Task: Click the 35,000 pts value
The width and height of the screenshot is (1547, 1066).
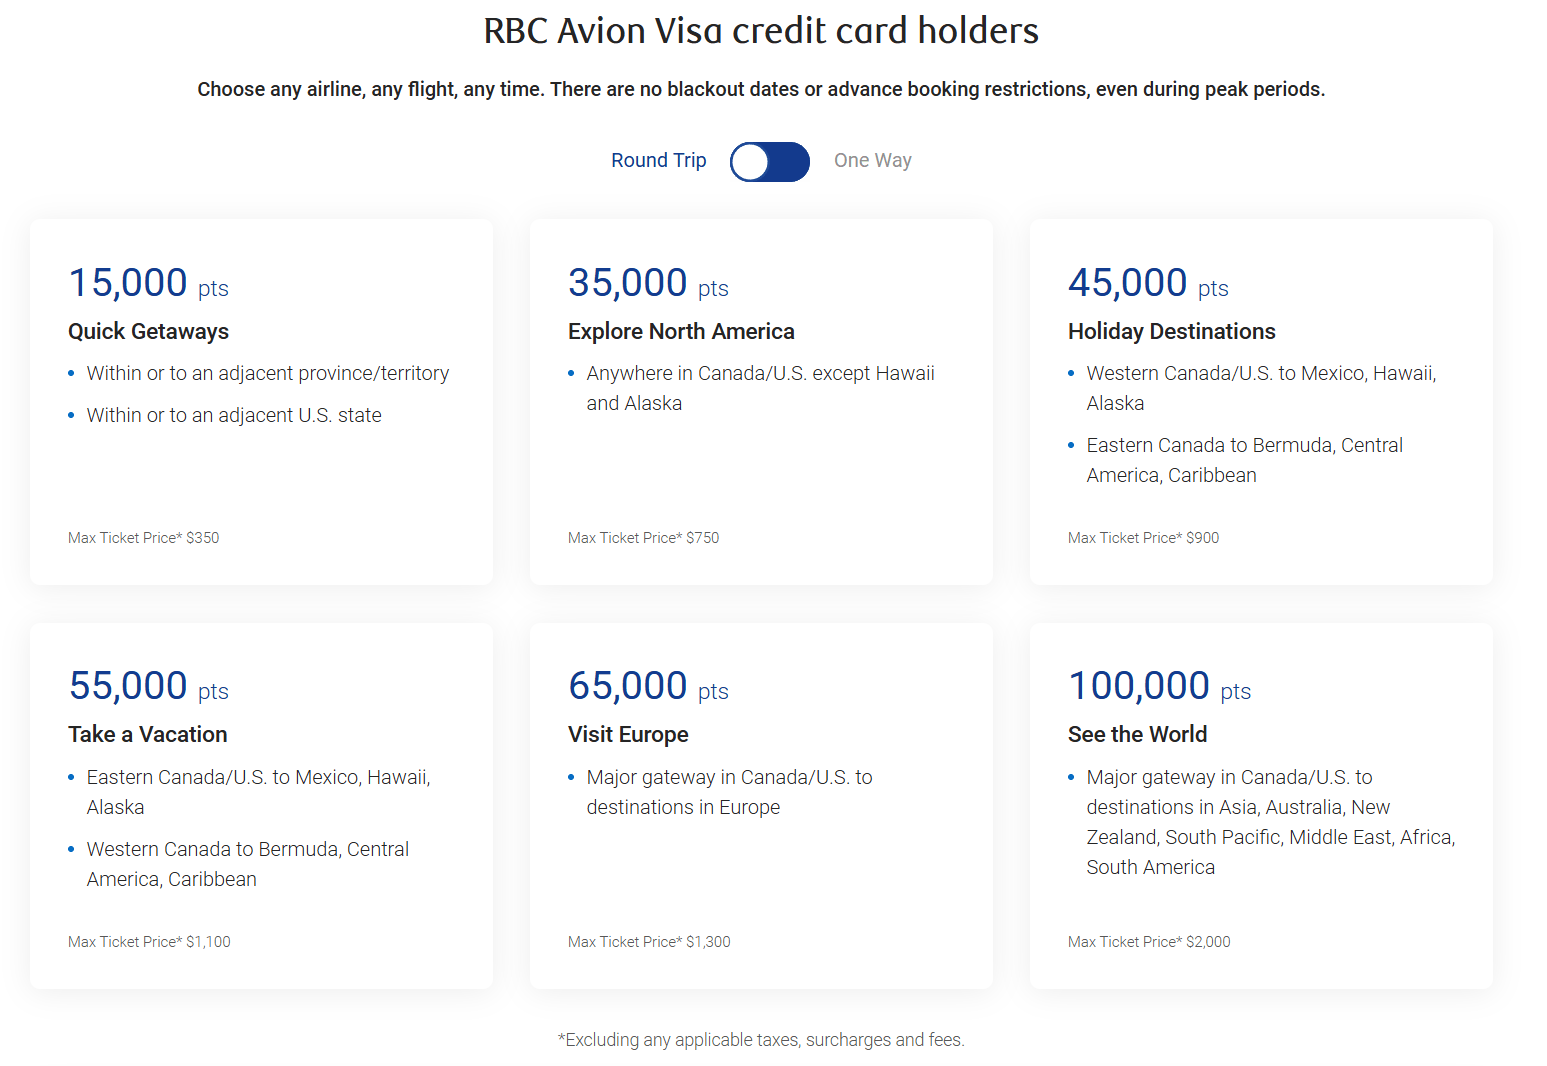Action: click(x=648, y=283)
